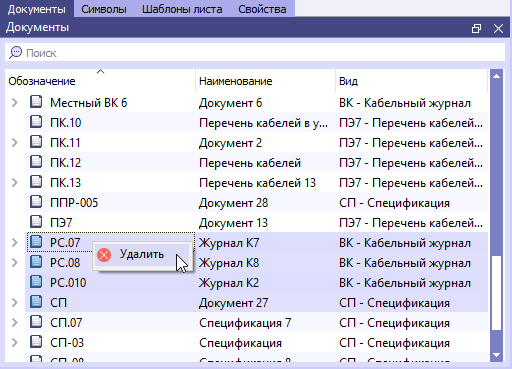
Task: Expand the РС.08 tree node
Action: (x=14, y=262)
